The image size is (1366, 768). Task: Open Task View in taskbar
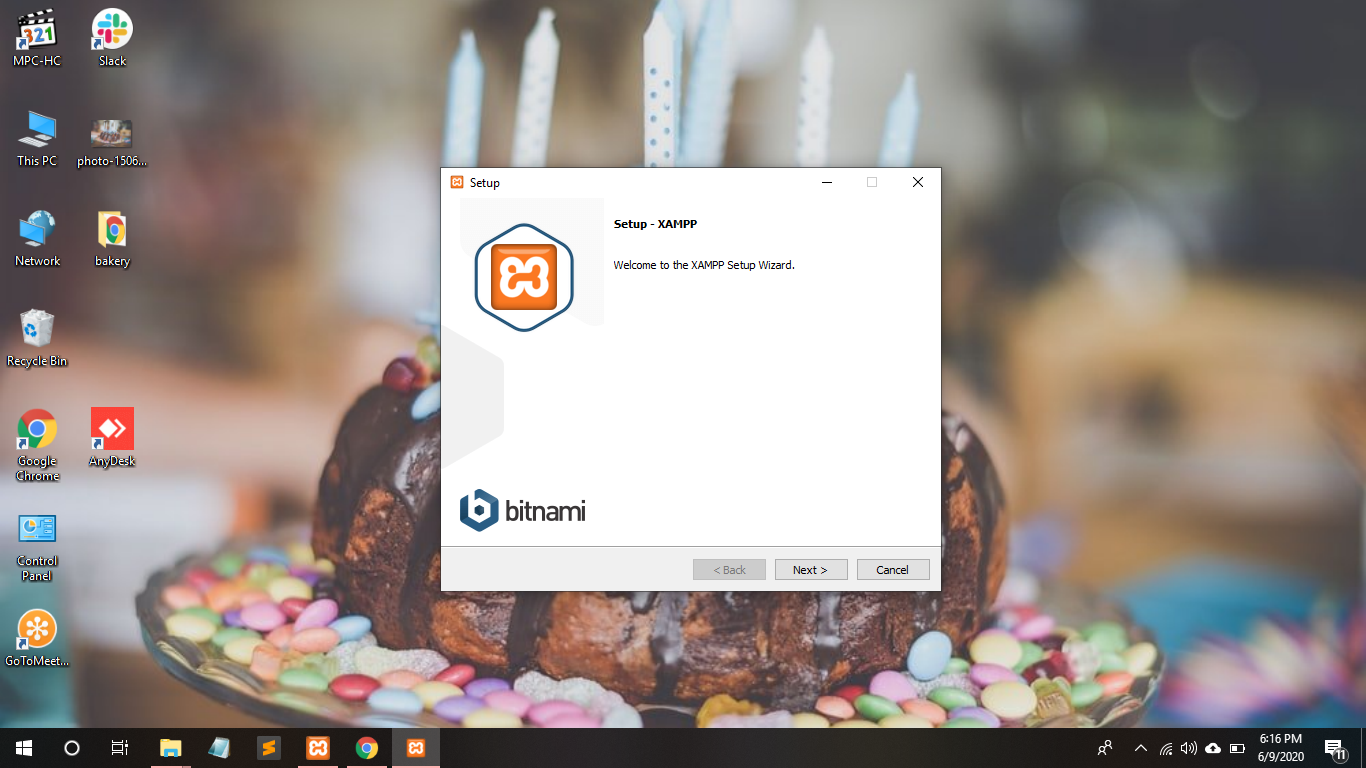click(120, 748)
